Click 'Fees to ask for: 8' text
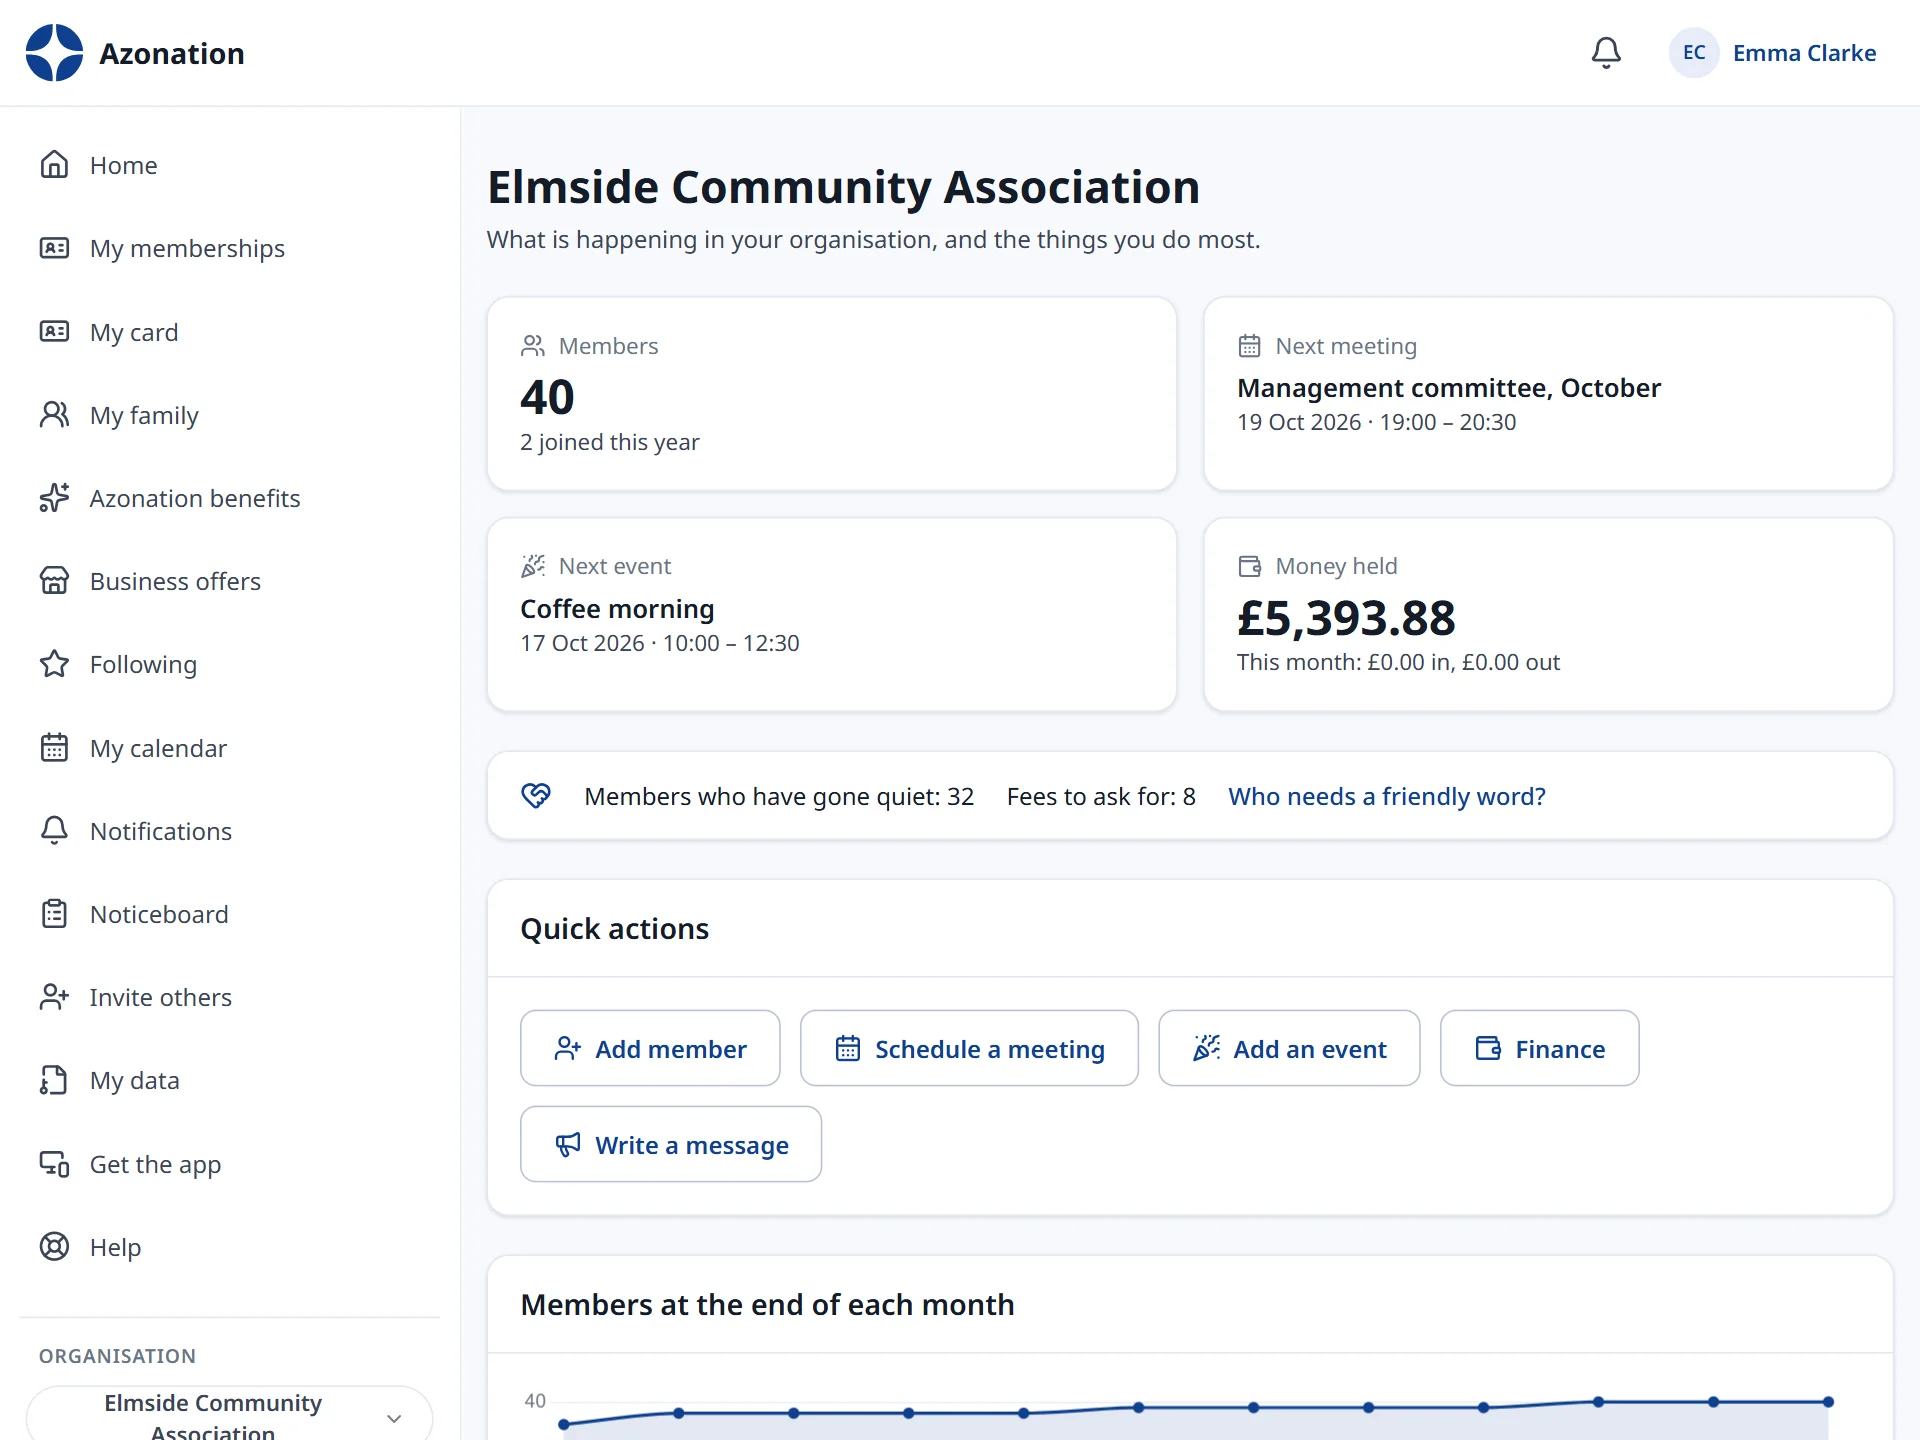 1101,796
